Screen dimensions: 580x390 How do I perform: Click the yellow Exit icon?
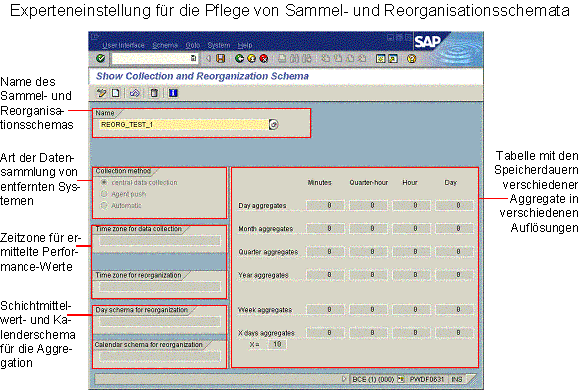(252, 58)
